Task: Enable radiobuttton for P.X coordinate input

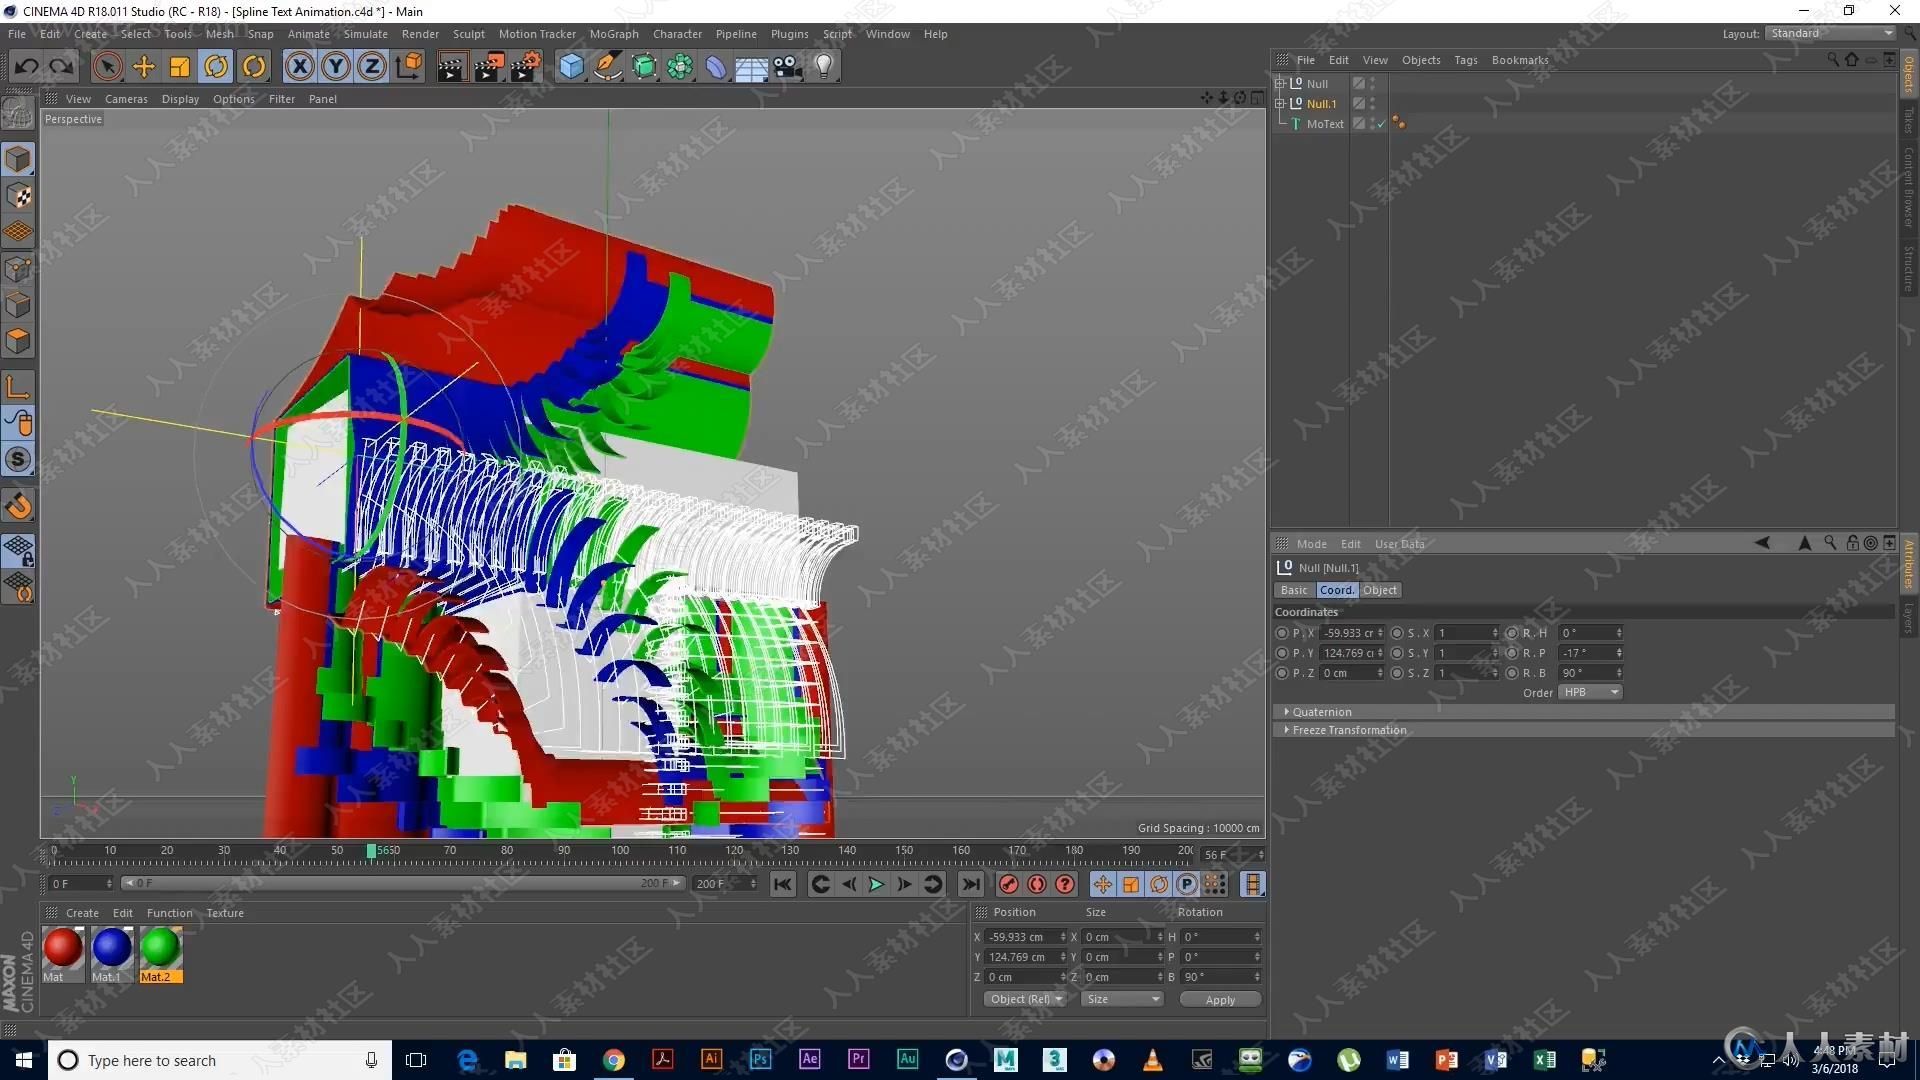Action: click(x=1284, y=633)
